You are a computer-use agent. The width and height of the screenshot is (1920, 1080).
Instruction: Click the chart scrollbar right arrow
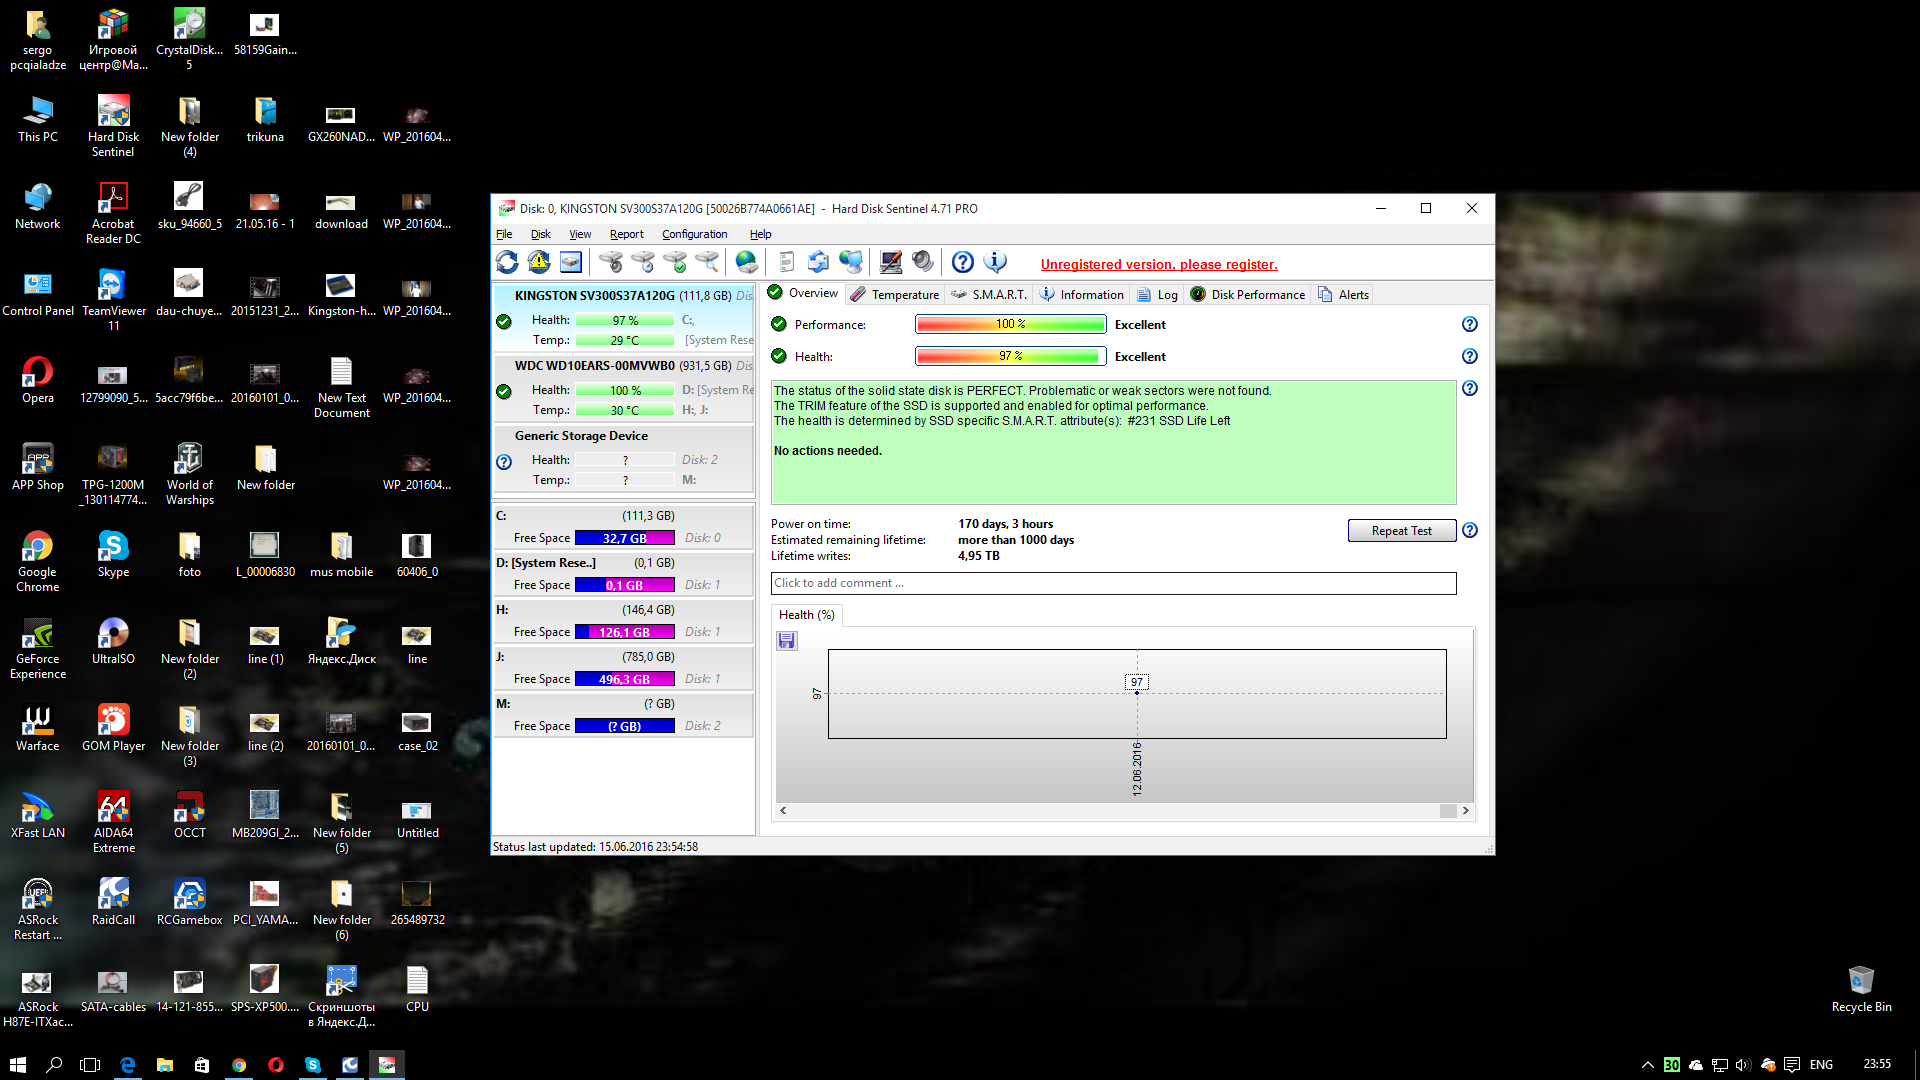(1466, 811)
